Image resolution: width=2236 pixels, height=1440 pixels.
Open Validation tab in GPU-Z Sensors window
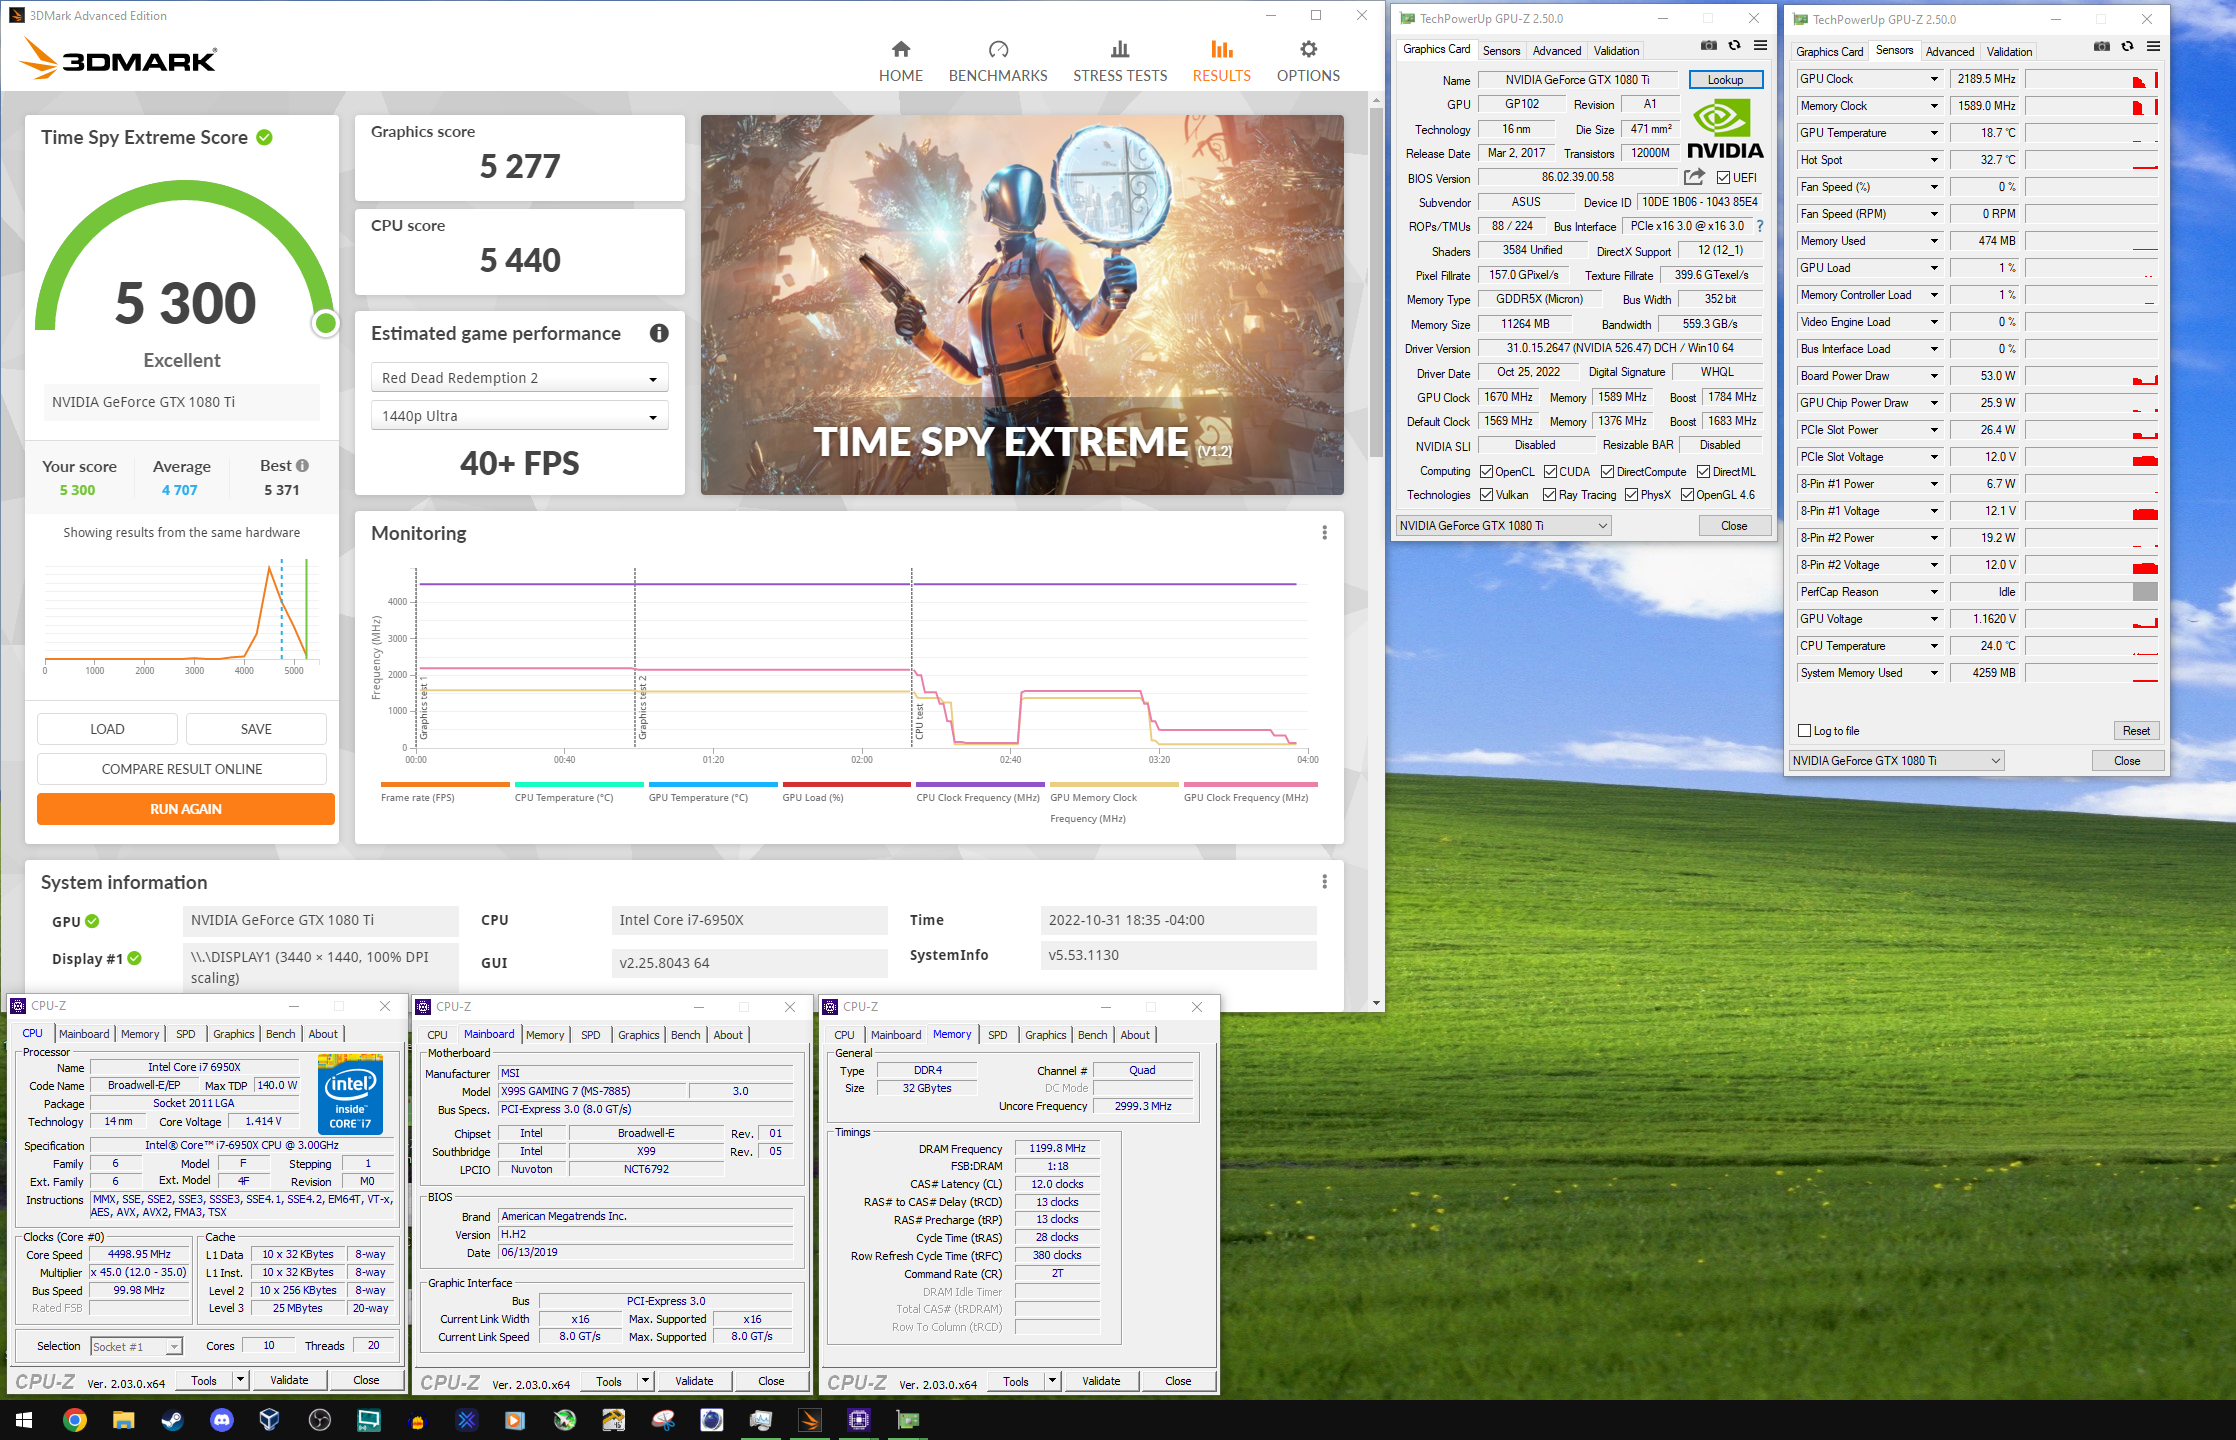tap(2009, 51)
